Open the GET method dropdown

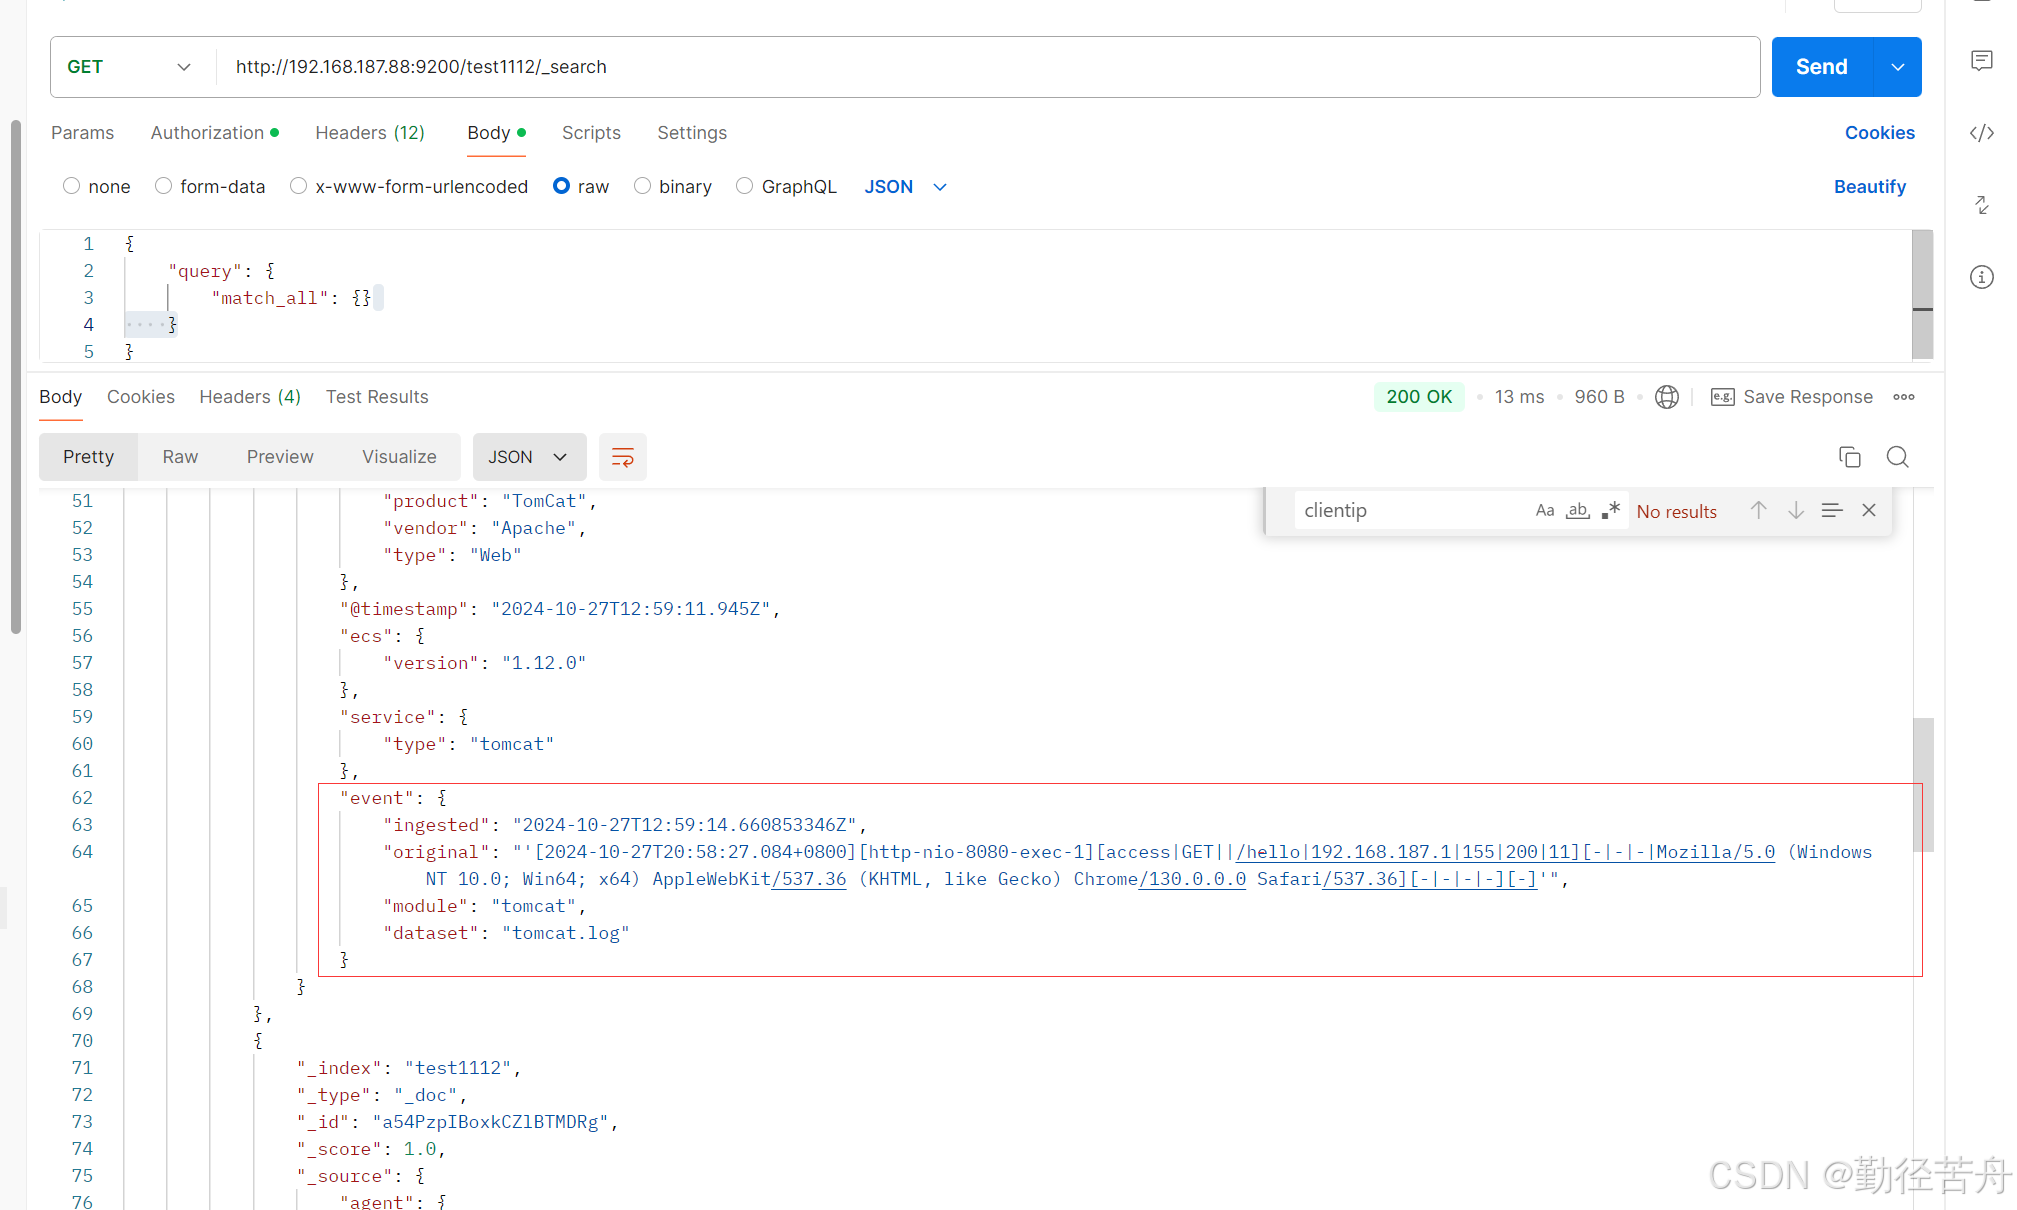pos(130,67)
